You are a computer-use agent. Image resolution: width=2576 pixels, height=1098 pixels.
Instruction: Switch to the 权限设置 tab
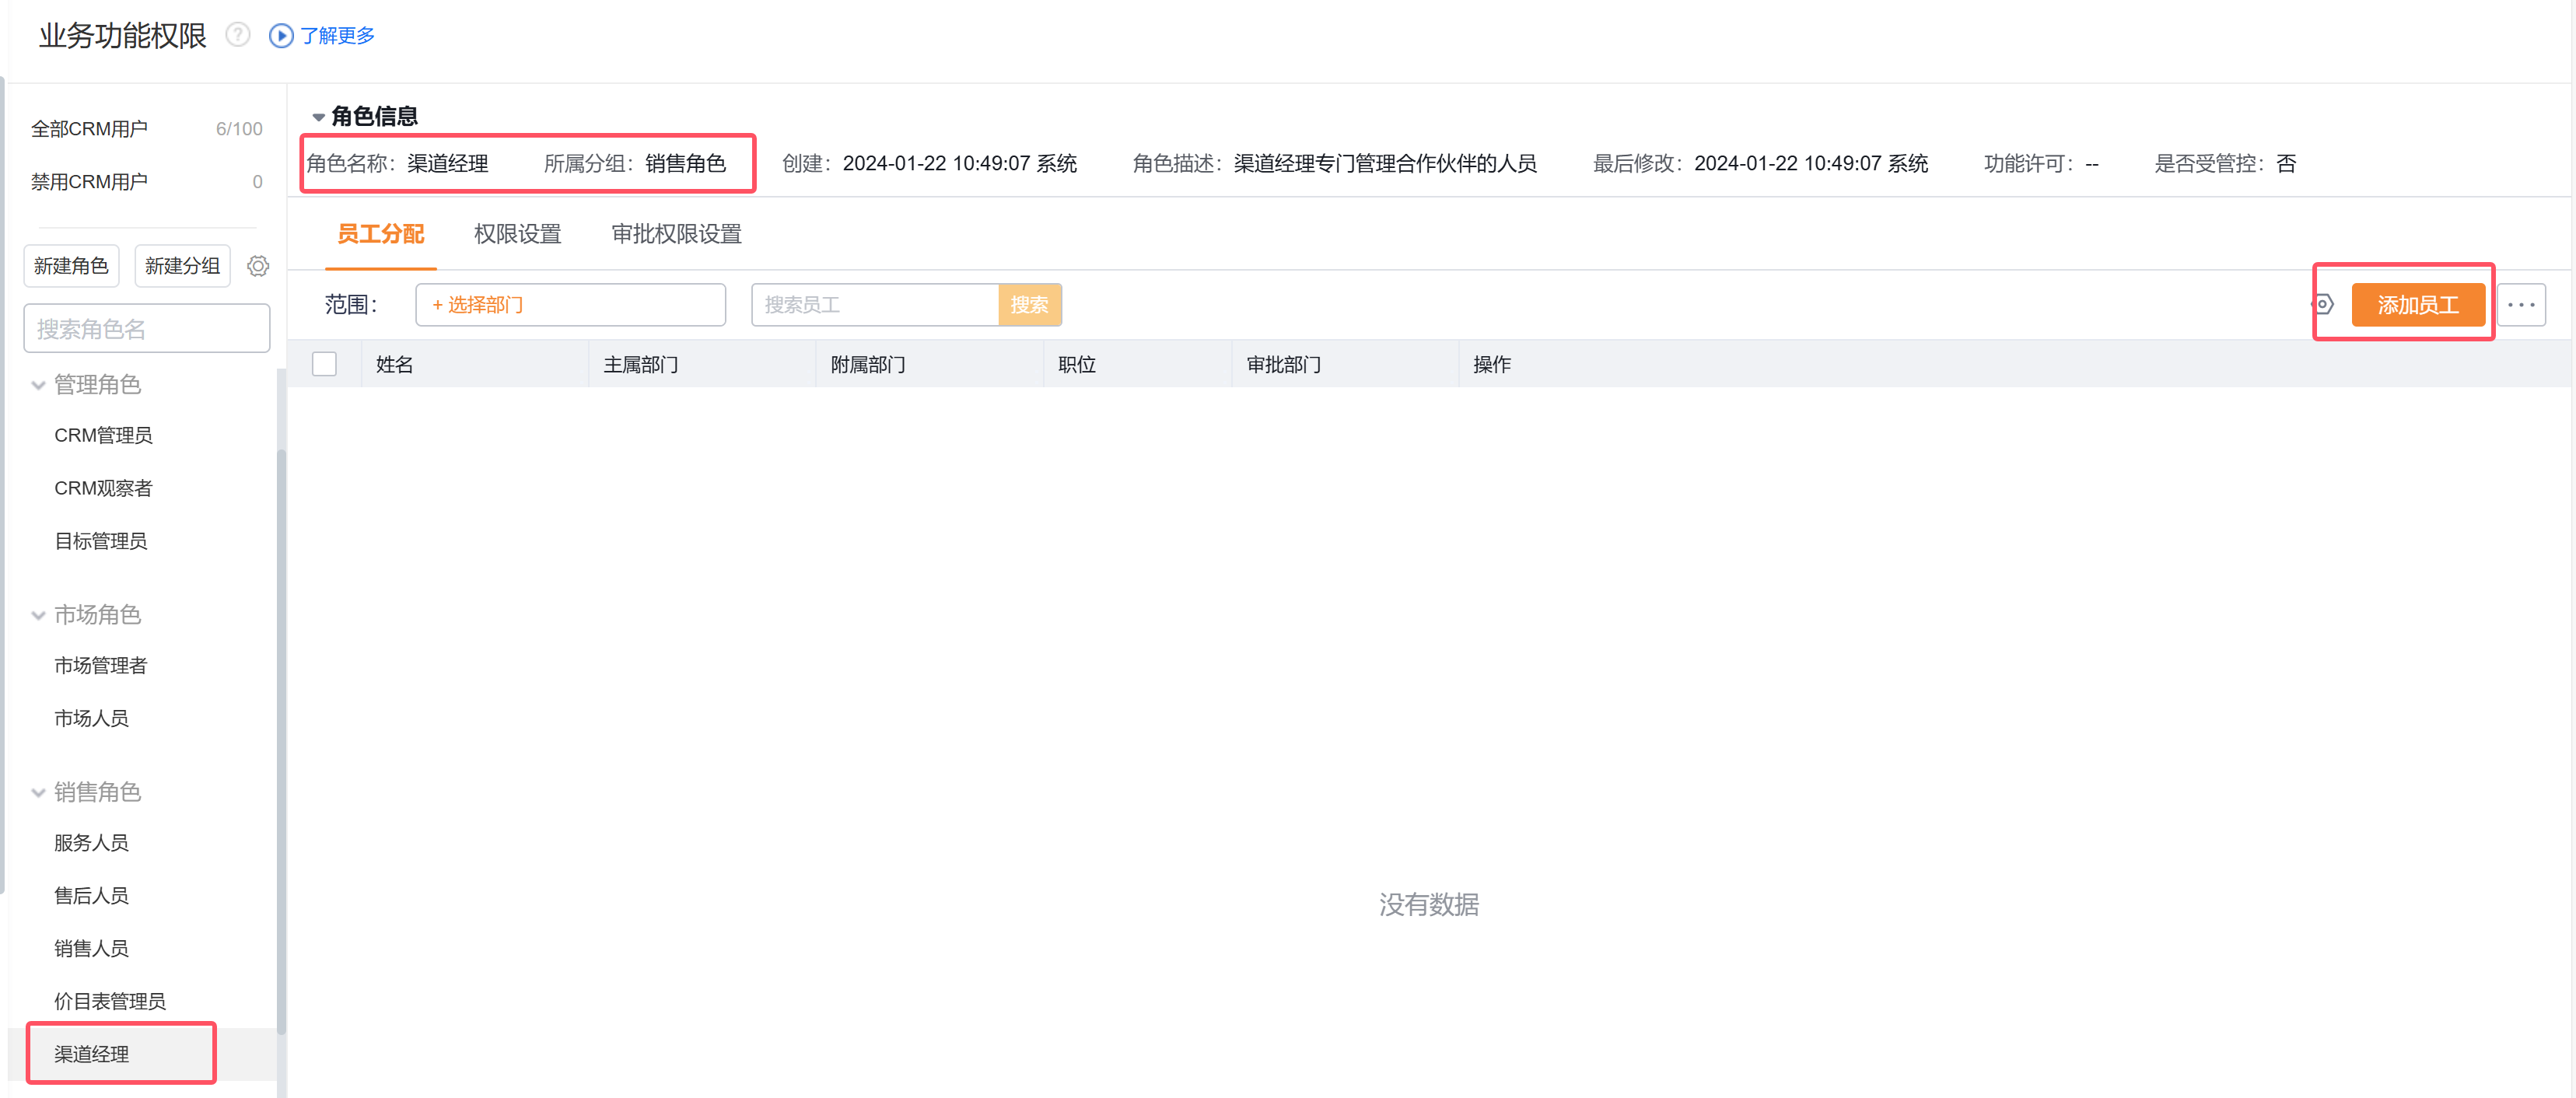click(517, 234)
